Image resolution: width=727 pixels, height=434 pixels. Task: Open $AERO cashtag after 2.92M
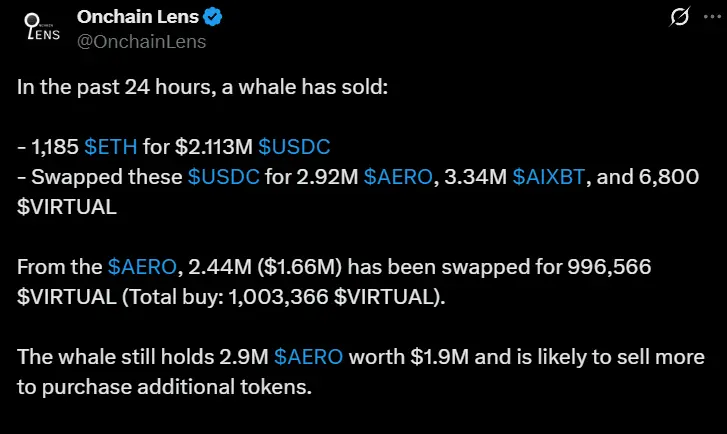[x=398, y=177]
